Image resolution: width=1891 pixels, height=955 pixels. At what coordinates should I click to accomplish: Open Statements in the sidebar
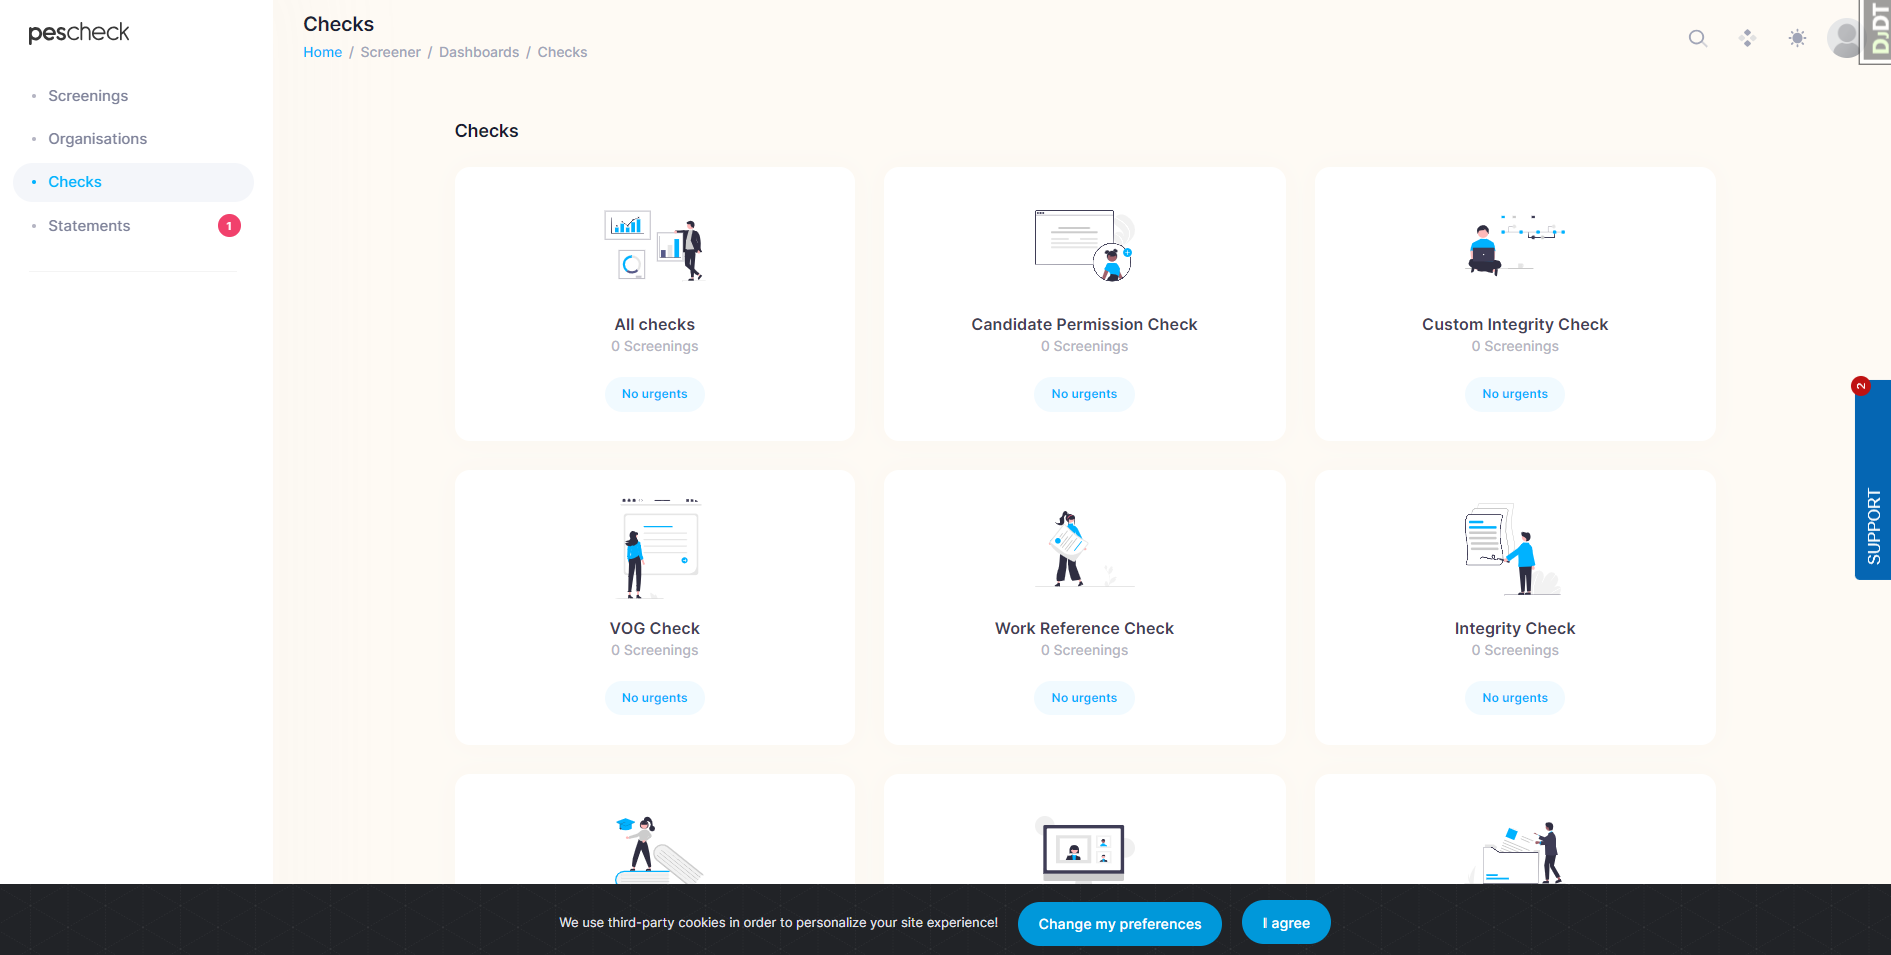[x=89, y=226]
